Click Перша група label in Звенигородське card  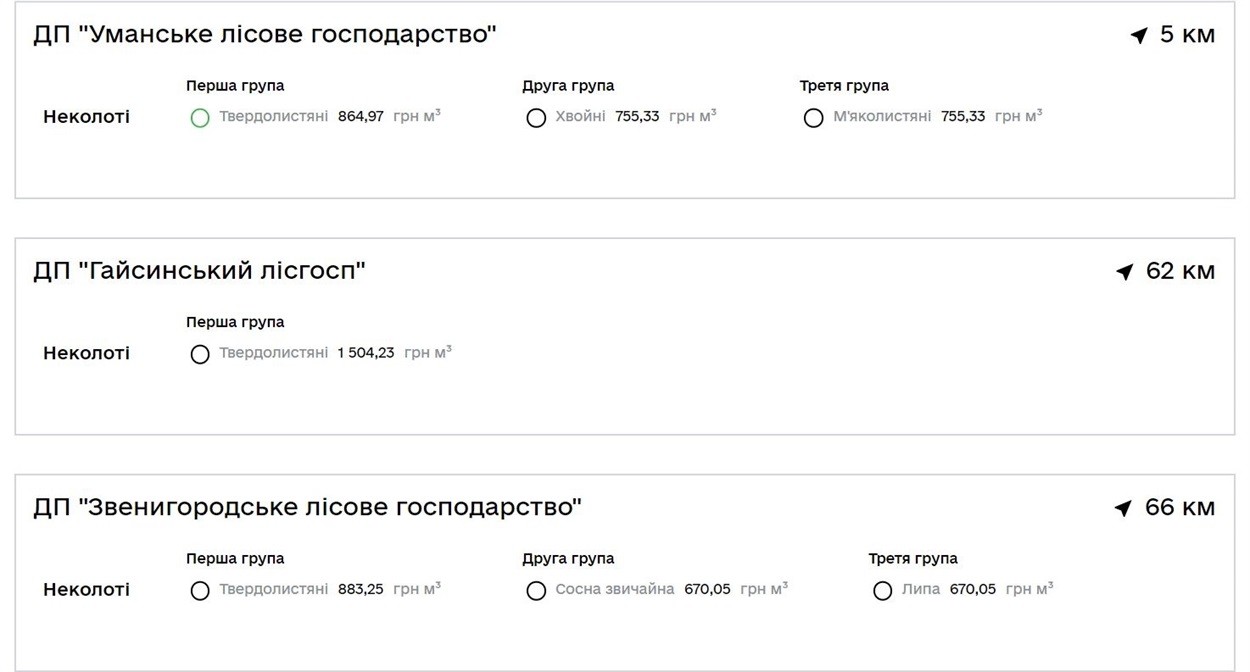pos(235,559)
